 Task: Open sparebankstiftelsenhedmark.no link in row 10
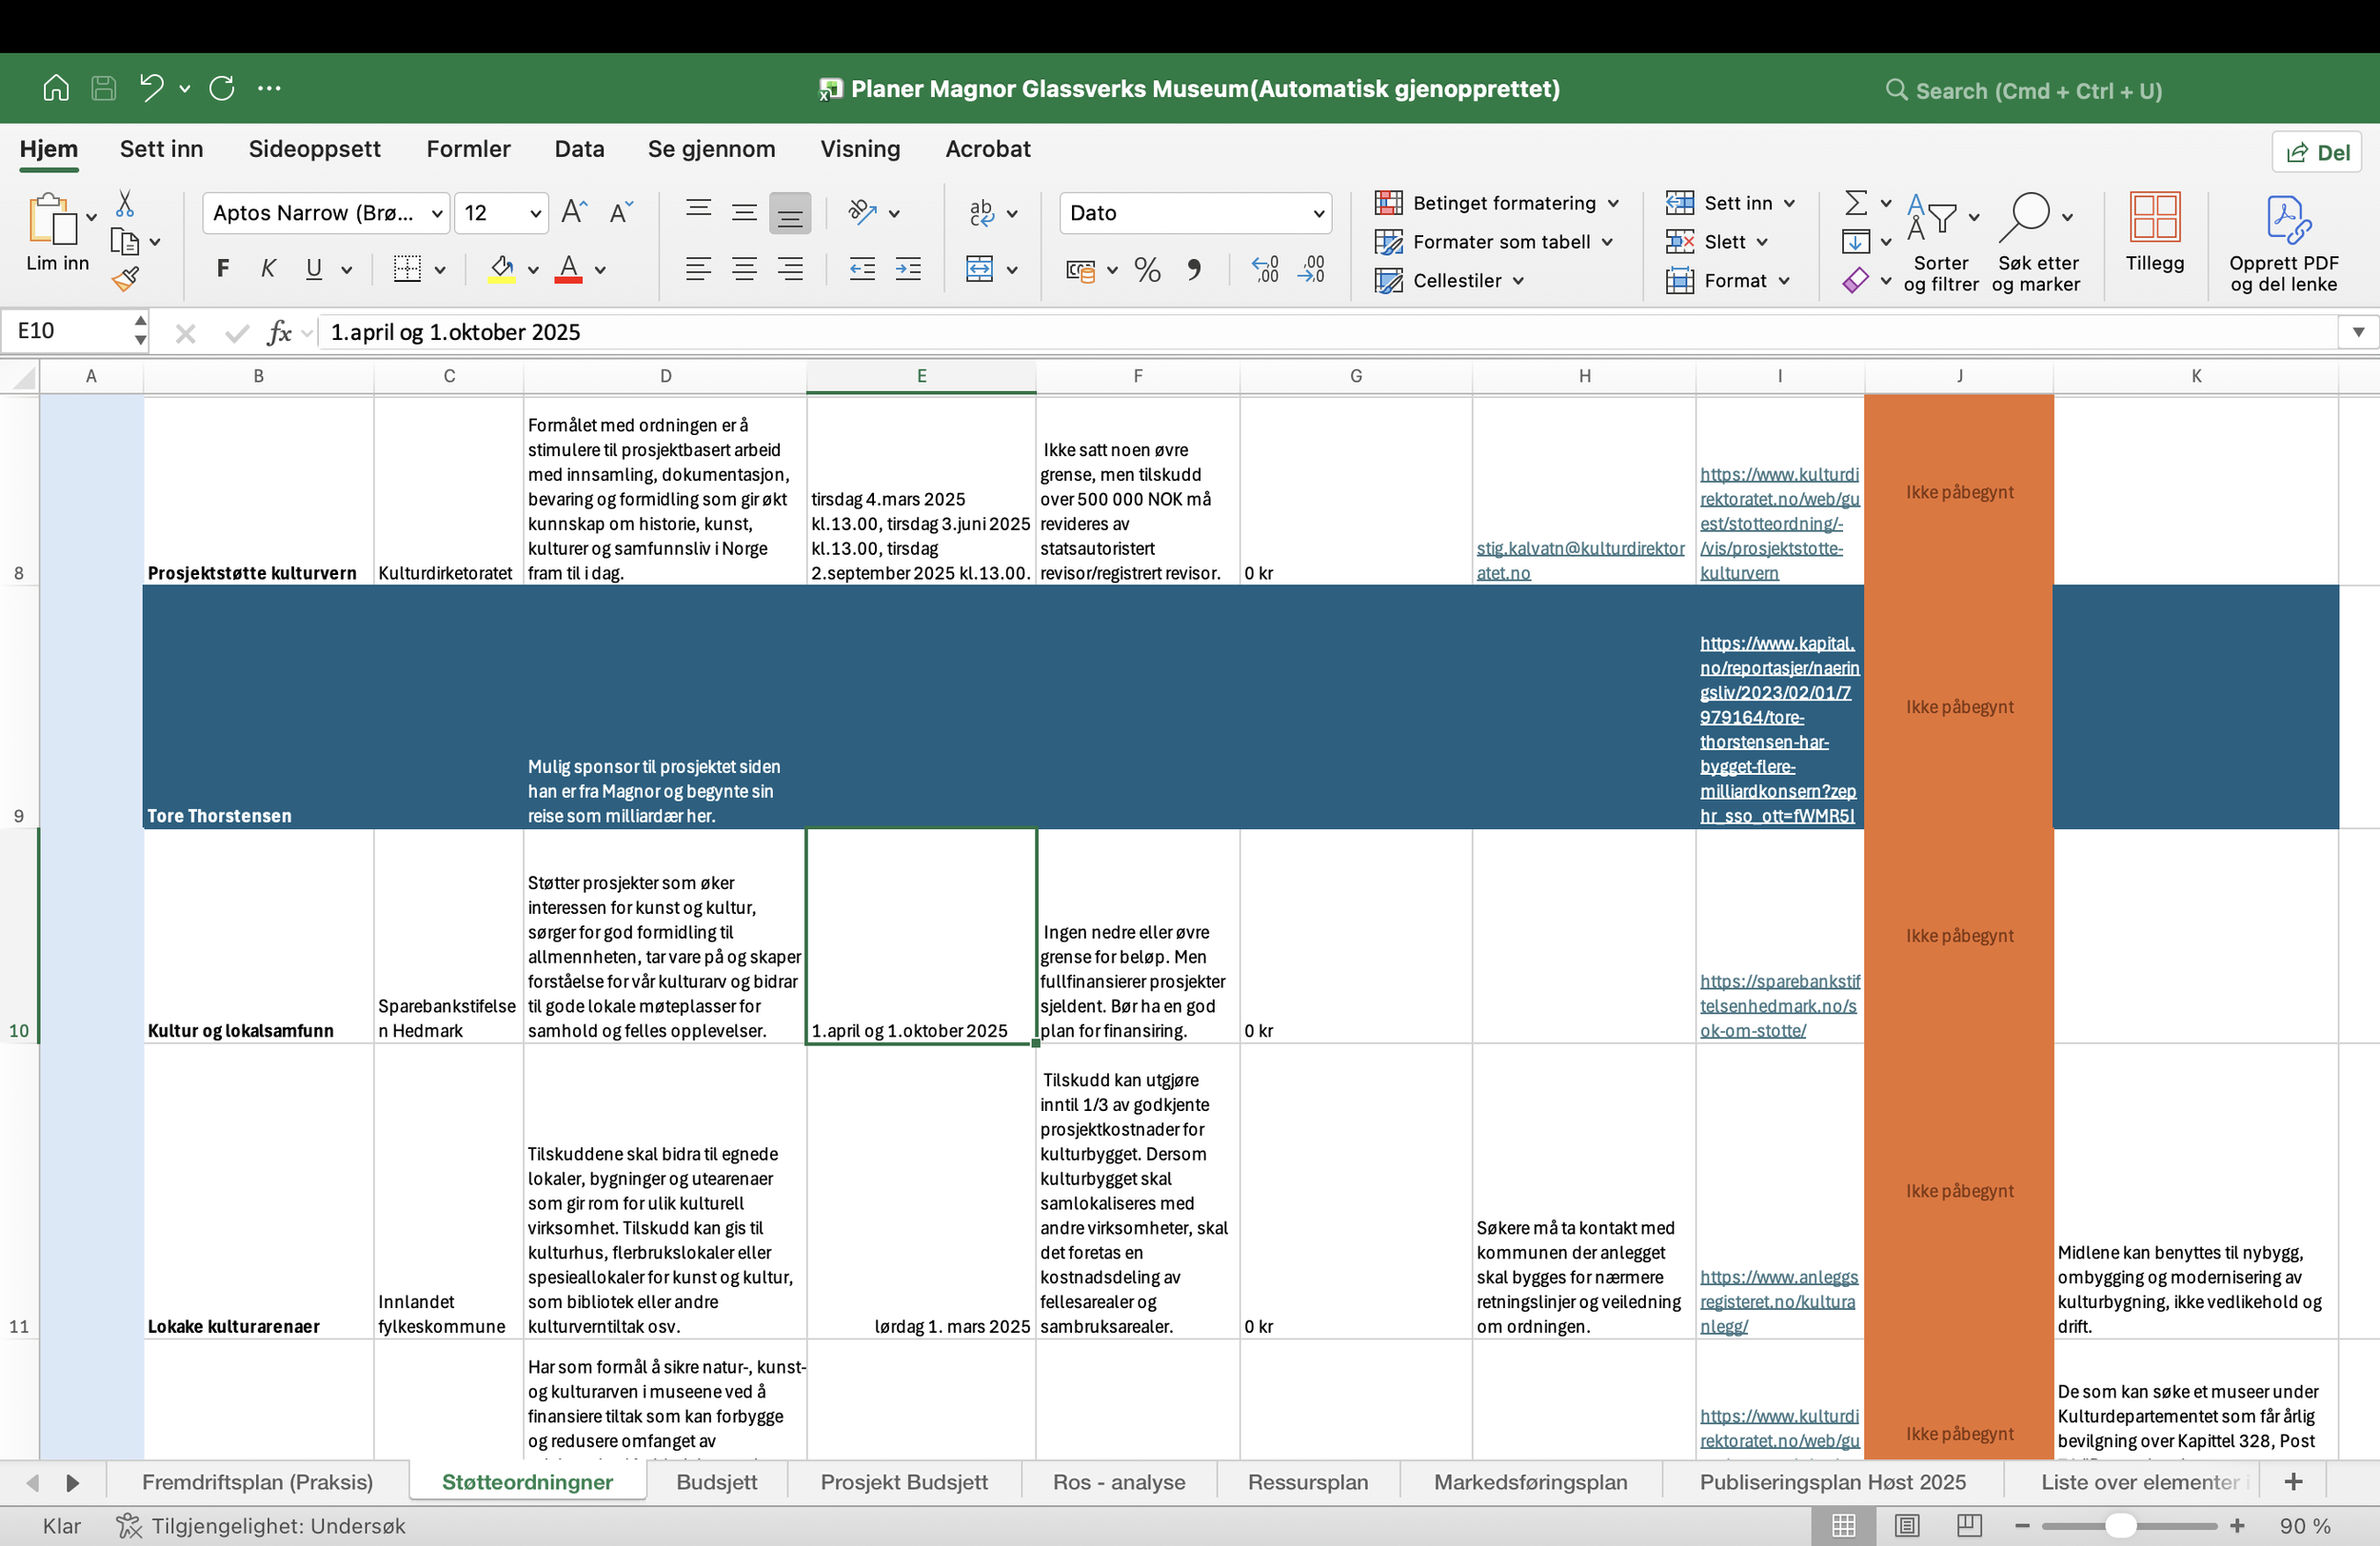[1778, 1005]
